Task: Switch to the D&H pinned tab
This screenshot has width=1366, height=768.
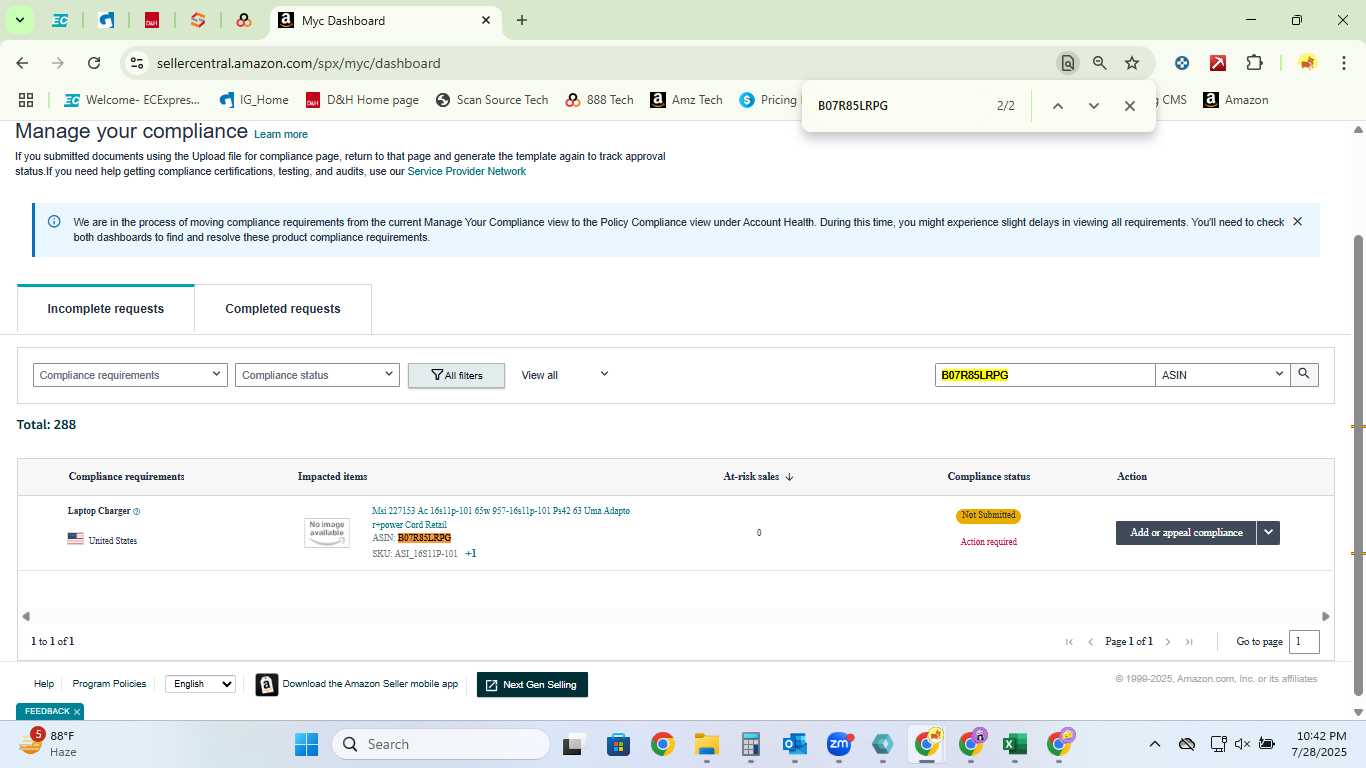Action: 152,20
